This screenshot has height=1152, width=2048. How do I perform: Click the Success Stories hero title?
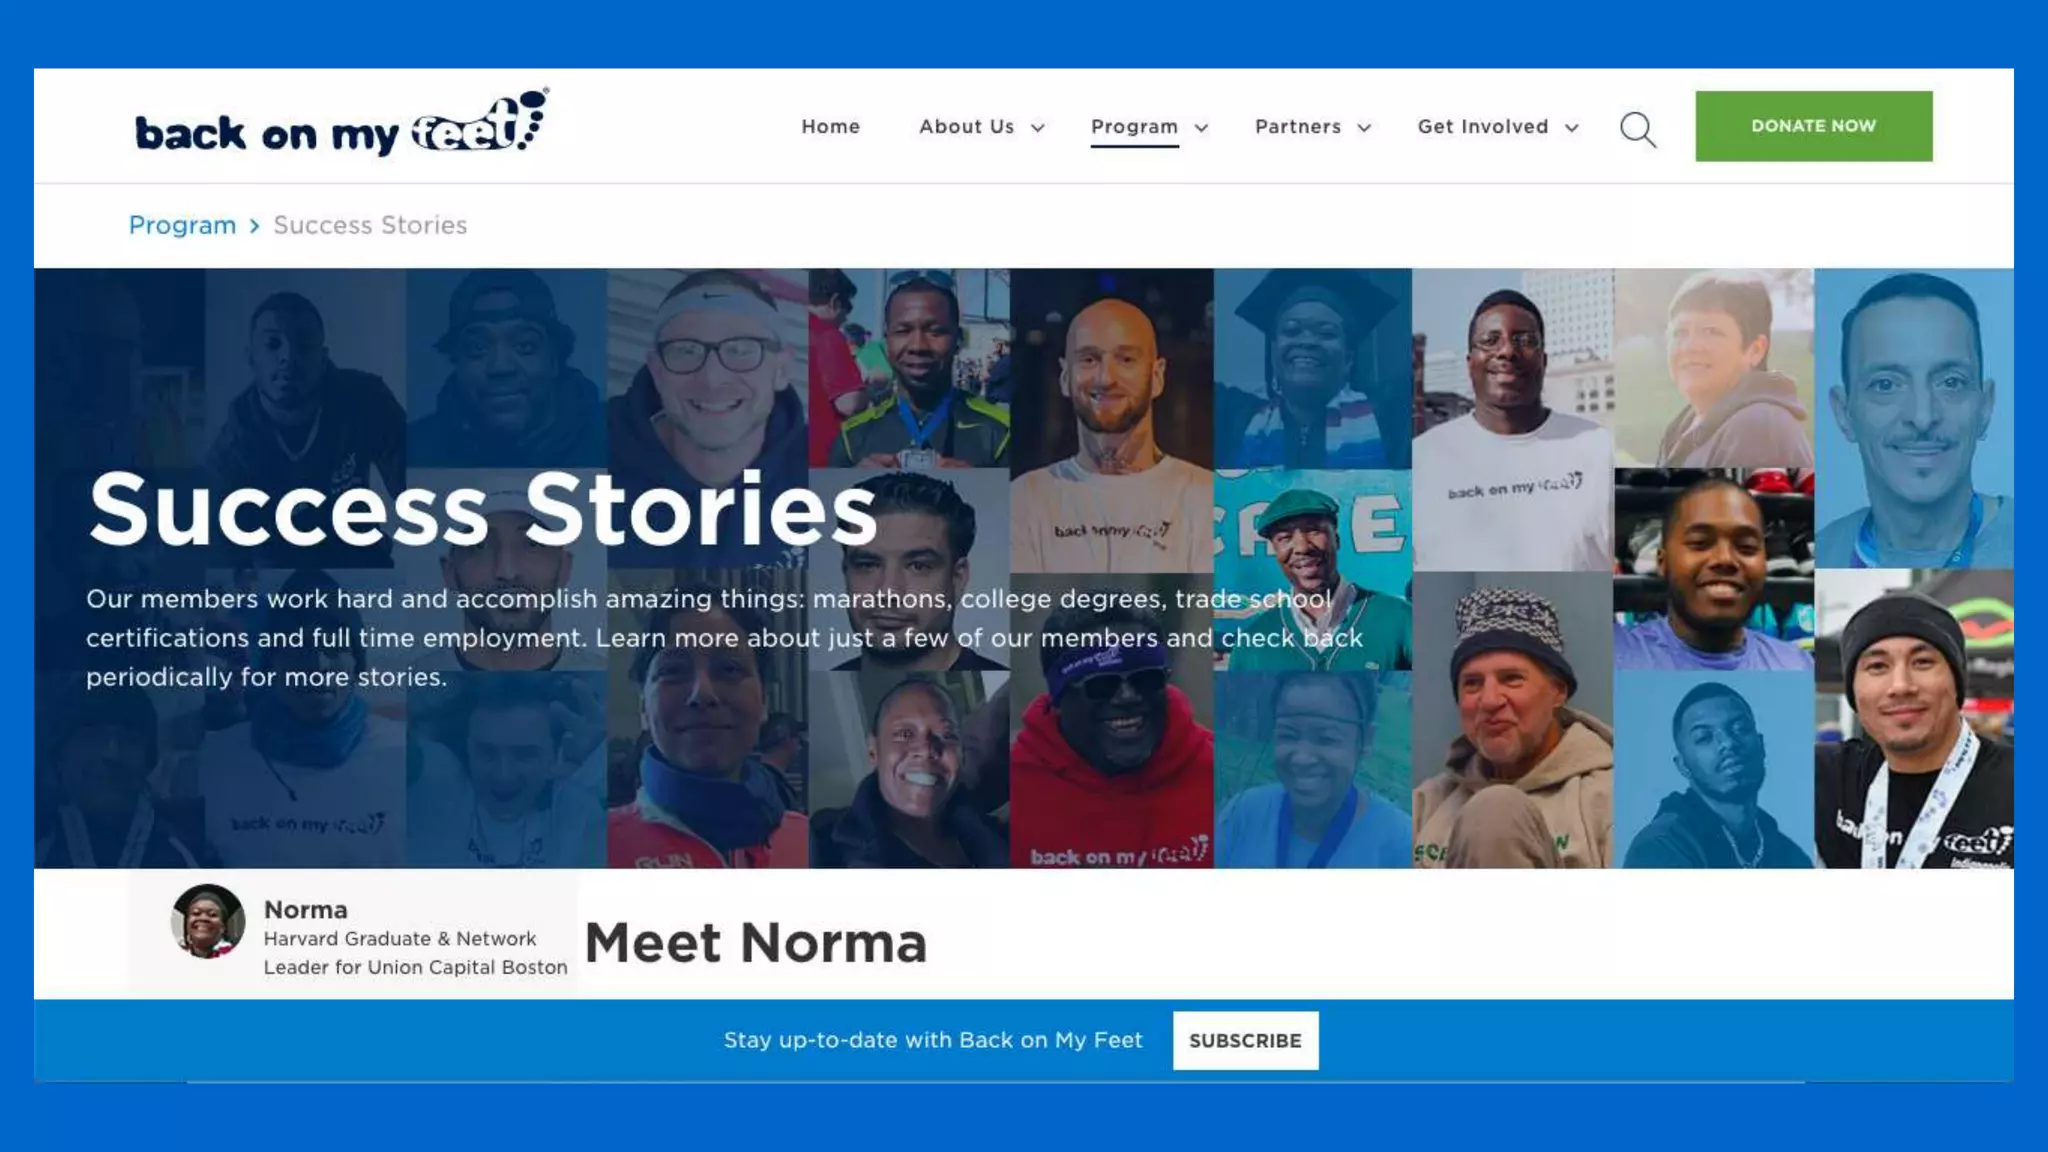pyautogui.click(x=483, y=509)
